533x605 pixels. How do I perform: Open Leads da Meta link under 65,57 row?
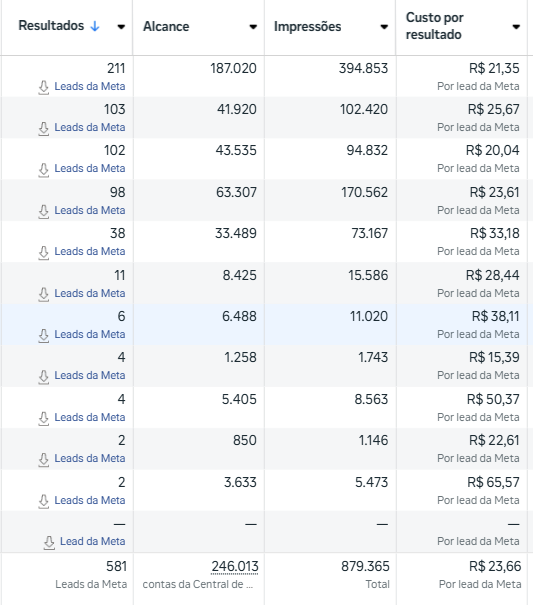pyautogui.click(x=90, y=500)
